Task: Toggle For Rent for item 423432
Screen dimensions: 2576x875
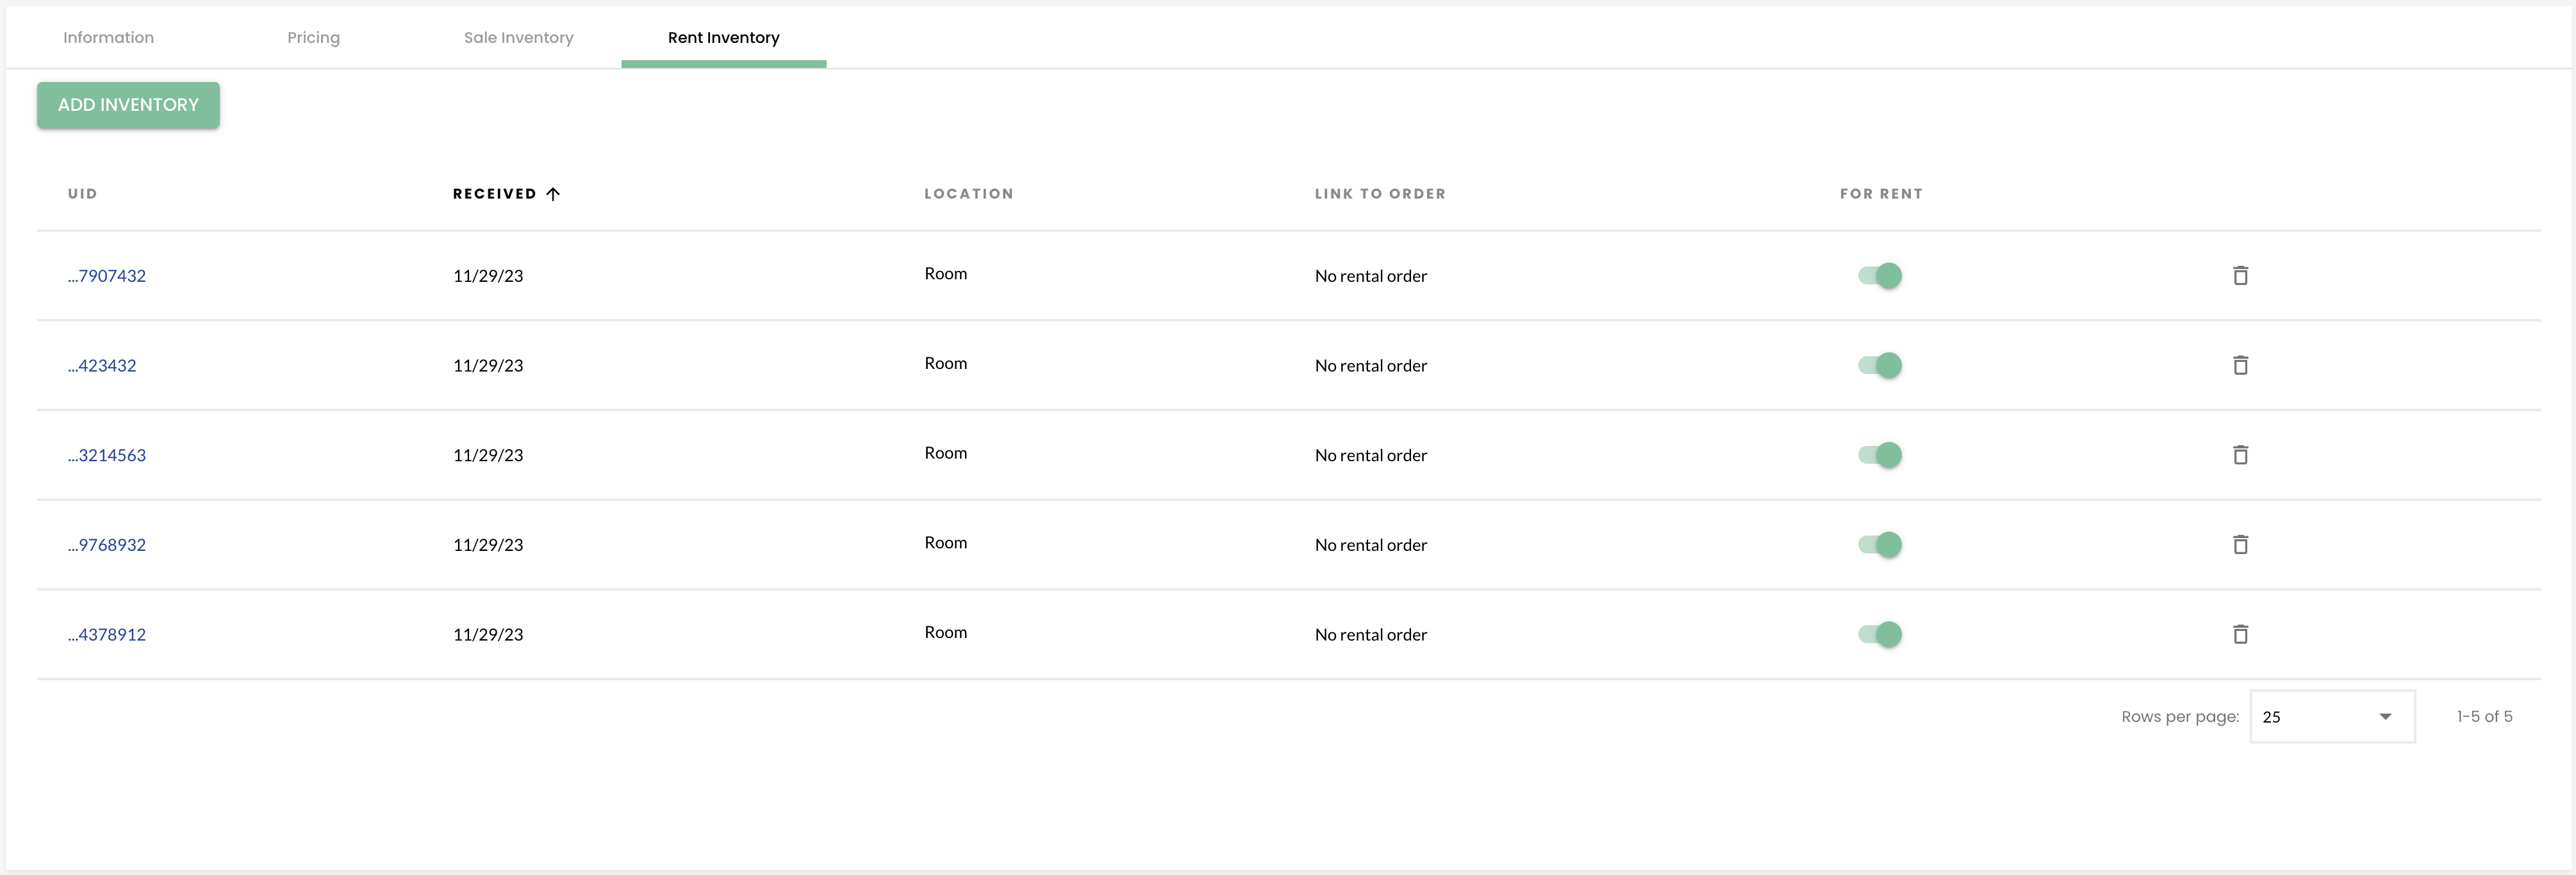Action: [1881, 365]
